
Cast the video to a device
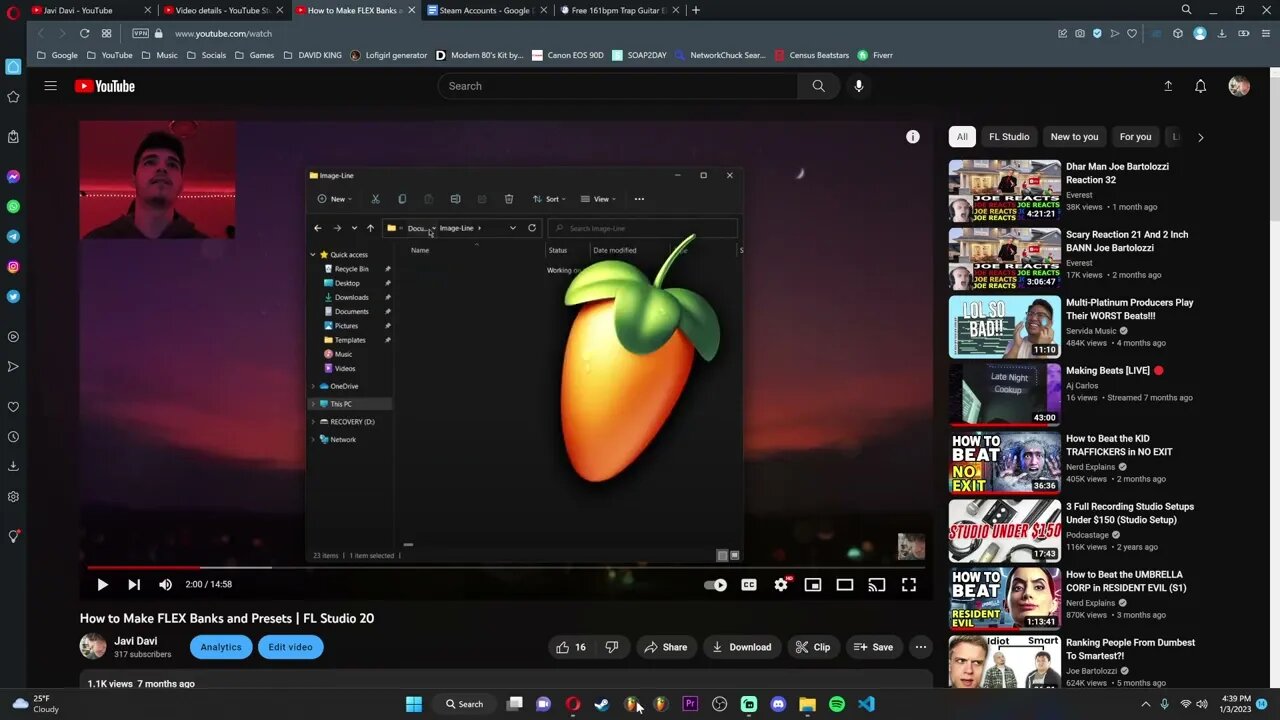[877, 585]
